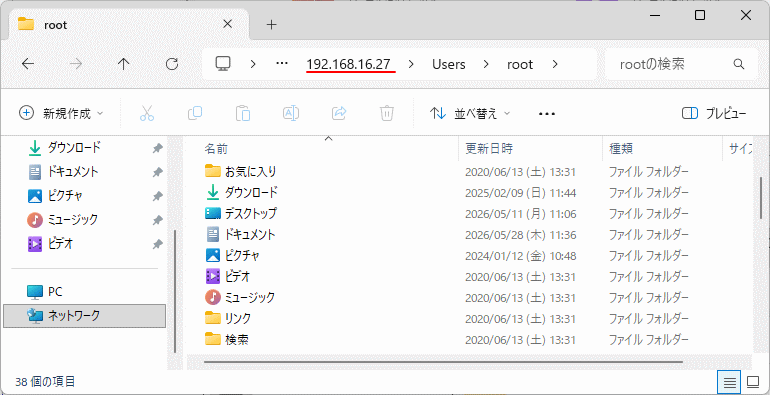Go forward with the right arrow

pyautogui.click(x=76, y=64)
